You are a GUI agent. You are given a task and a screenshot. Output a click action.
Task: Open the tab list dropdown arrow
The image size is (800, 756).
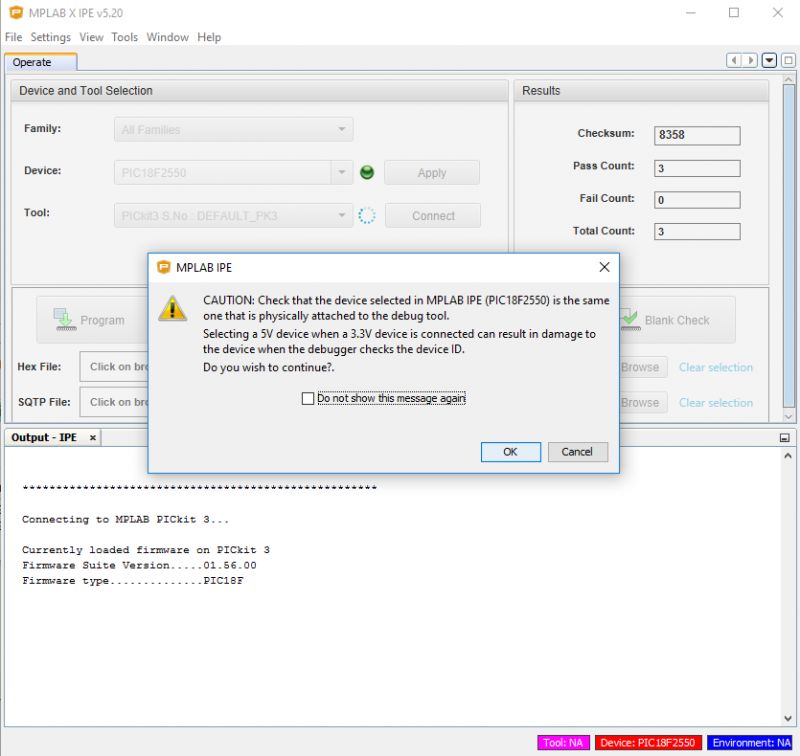pyautogui.click(x=769, y=60)
